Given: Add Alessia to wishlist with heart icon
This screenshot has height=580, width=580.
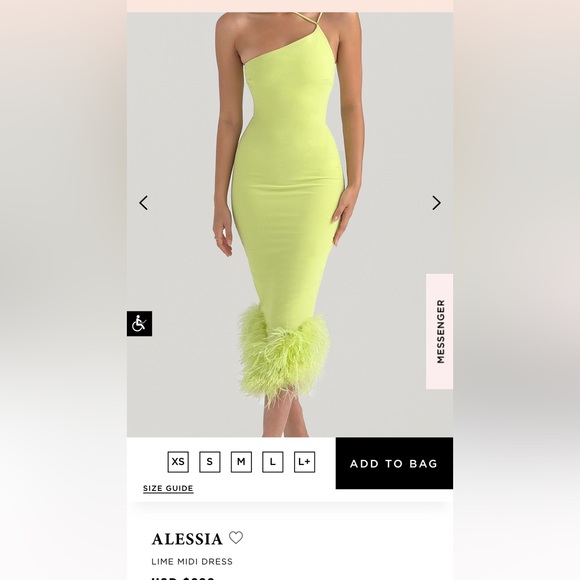Looking at the screenshot, I should coord(236,537).
